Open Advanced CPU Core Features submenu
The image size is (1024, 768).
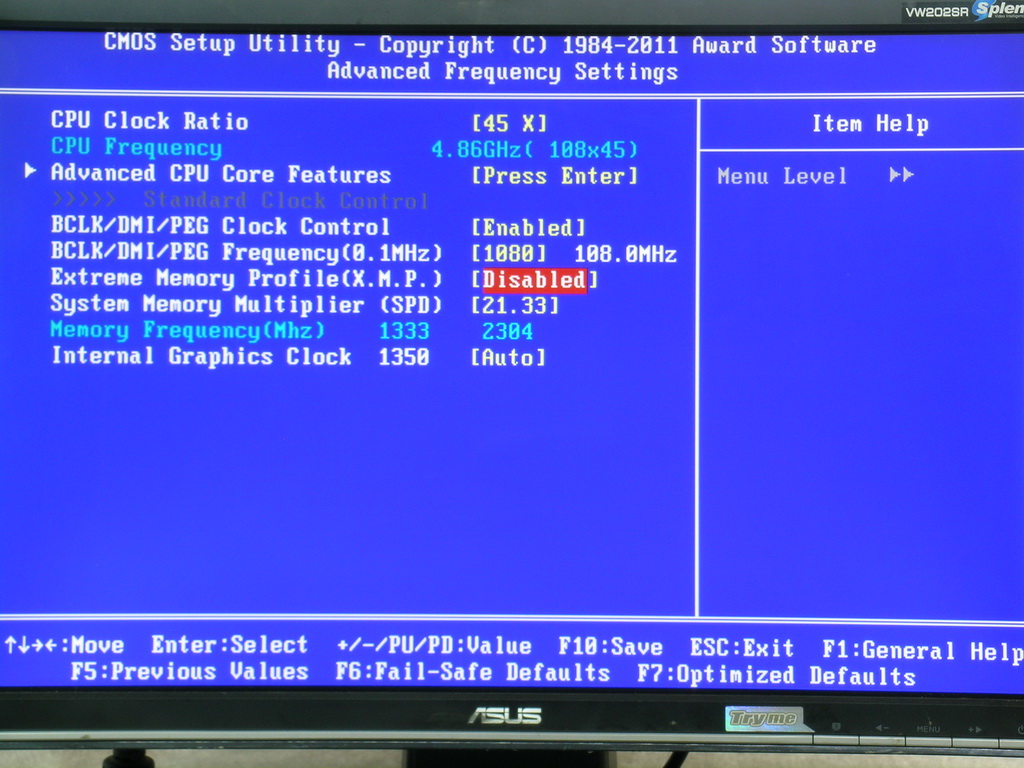(x=221, y=174)
